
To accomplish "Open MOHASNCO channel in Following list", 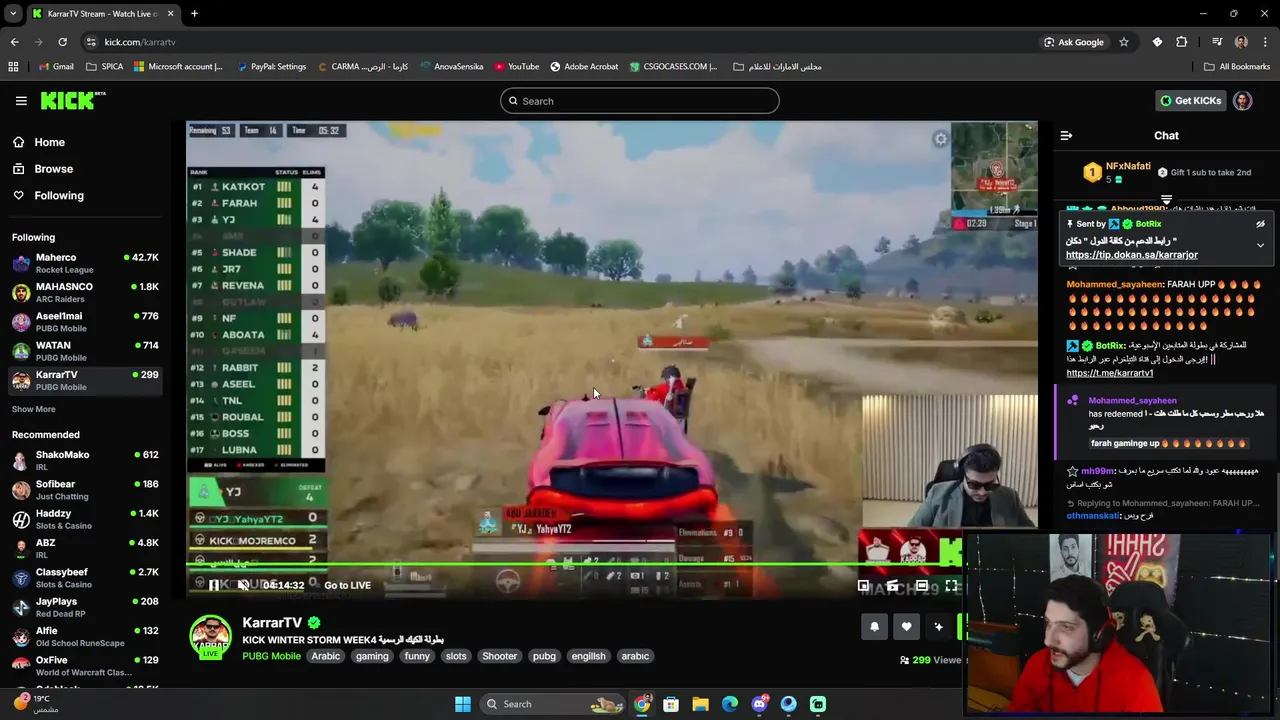I will 85,292.
